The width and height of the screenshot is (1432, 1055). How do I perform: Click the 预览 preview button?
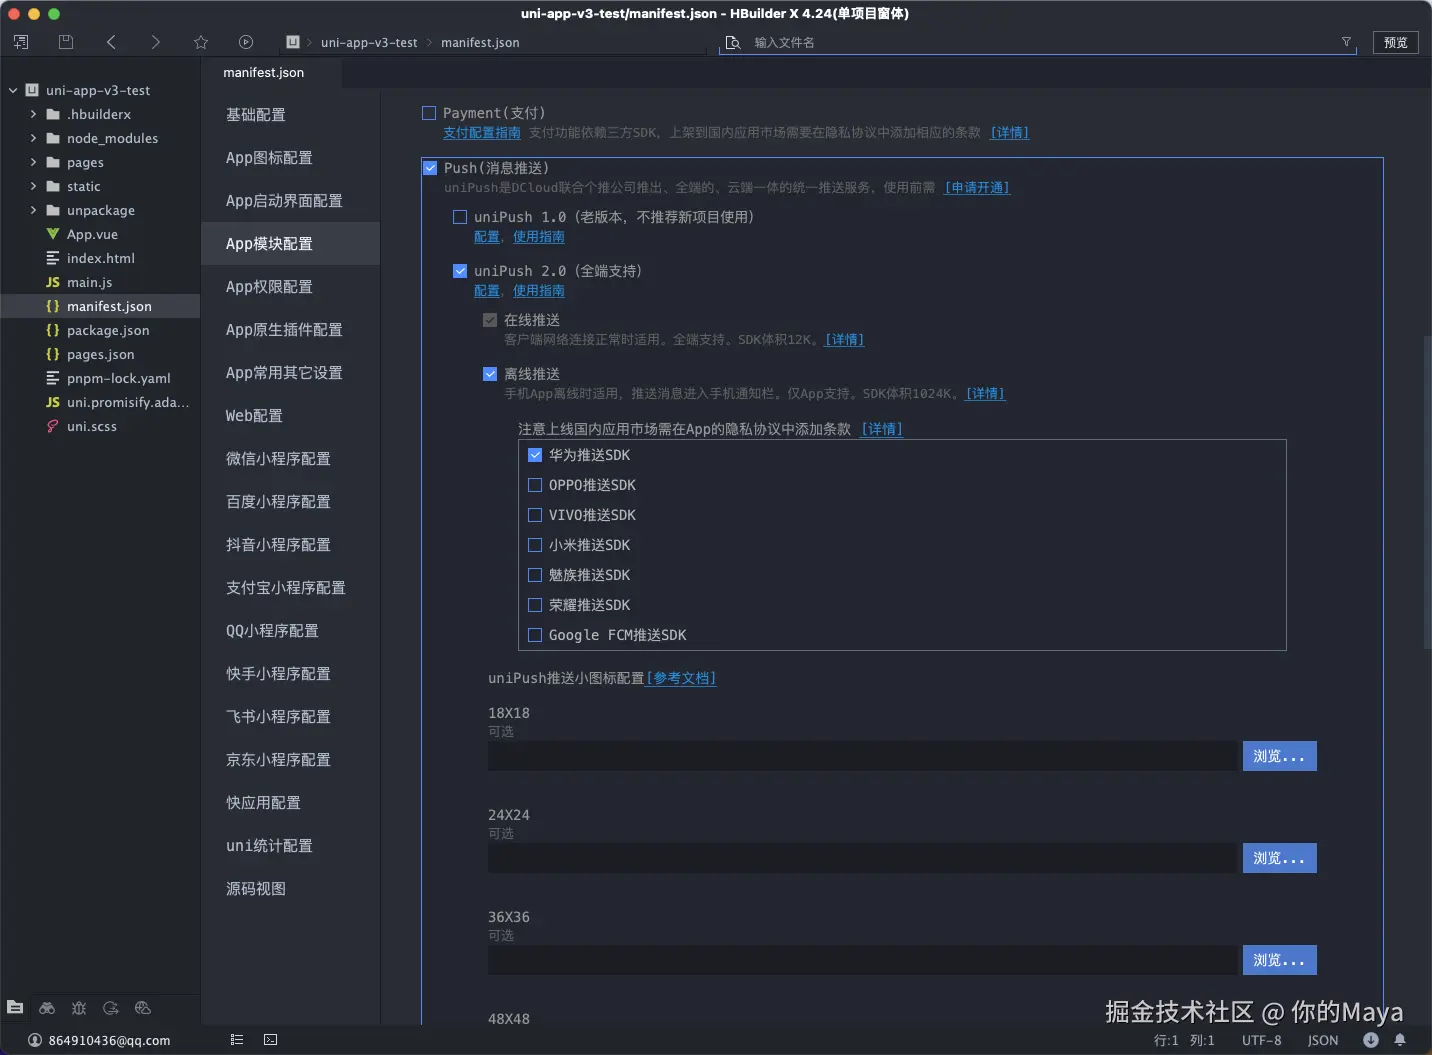[1395, 42]
